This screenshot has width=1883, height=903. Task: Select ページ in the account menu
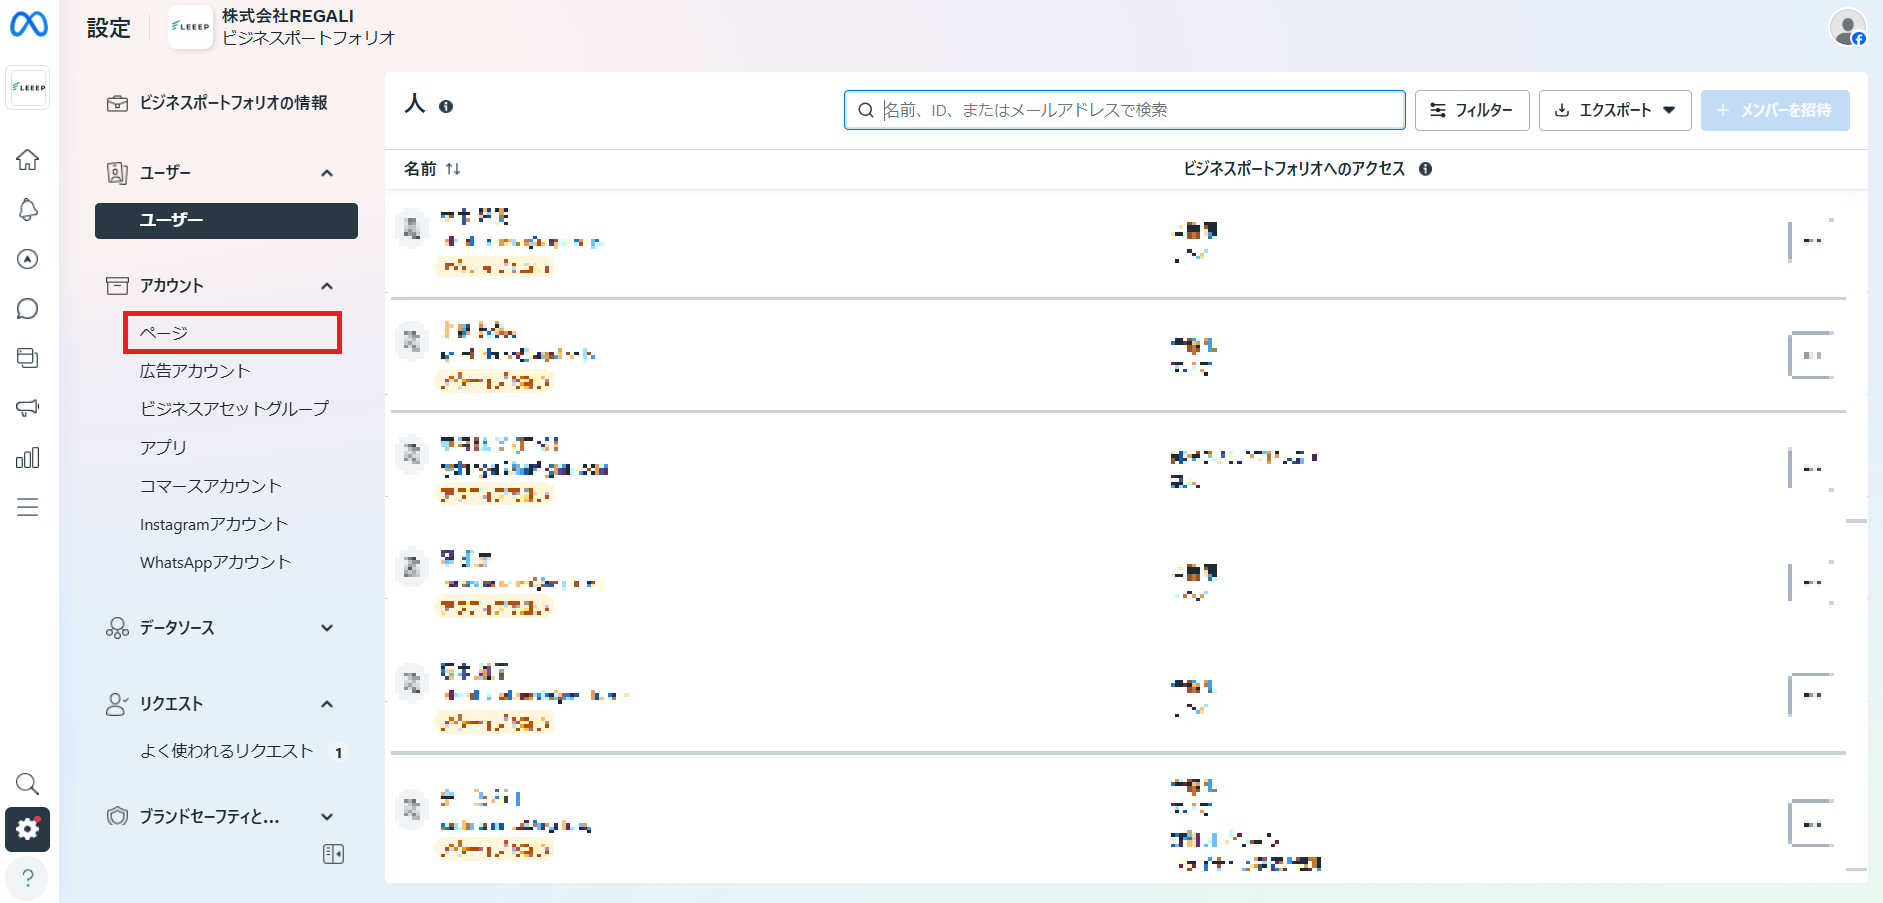pyautogui.click(x=233, y=332)
